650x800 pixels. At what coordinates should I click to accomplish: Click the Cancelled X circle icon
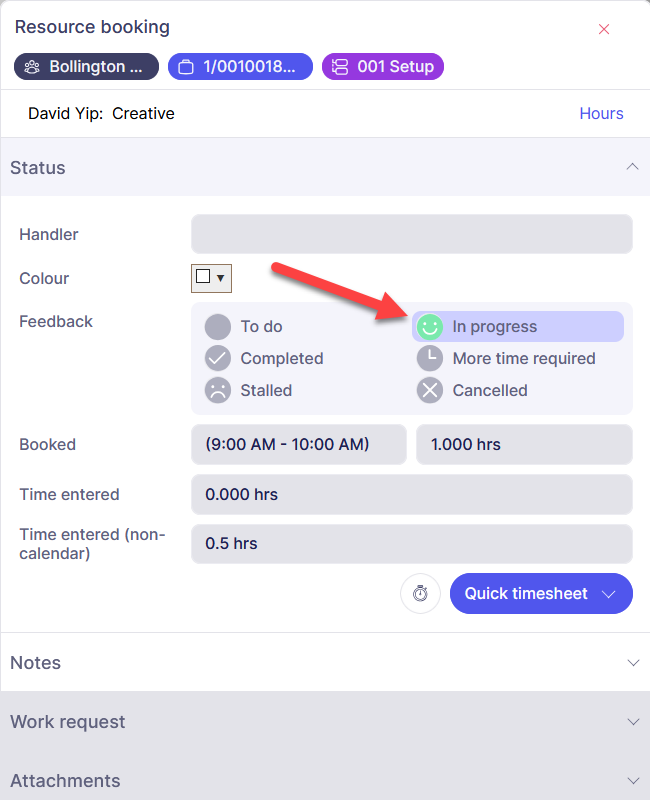[x=430, y=391]
